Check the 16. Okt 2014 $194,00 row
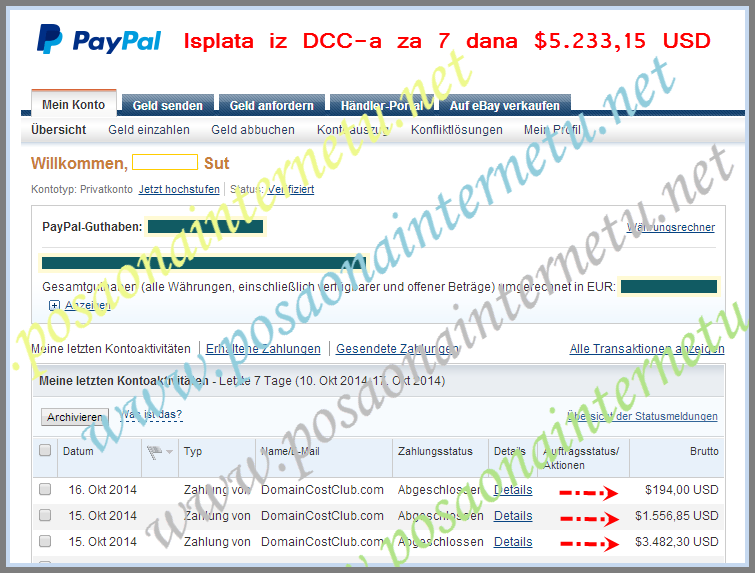 45,489
